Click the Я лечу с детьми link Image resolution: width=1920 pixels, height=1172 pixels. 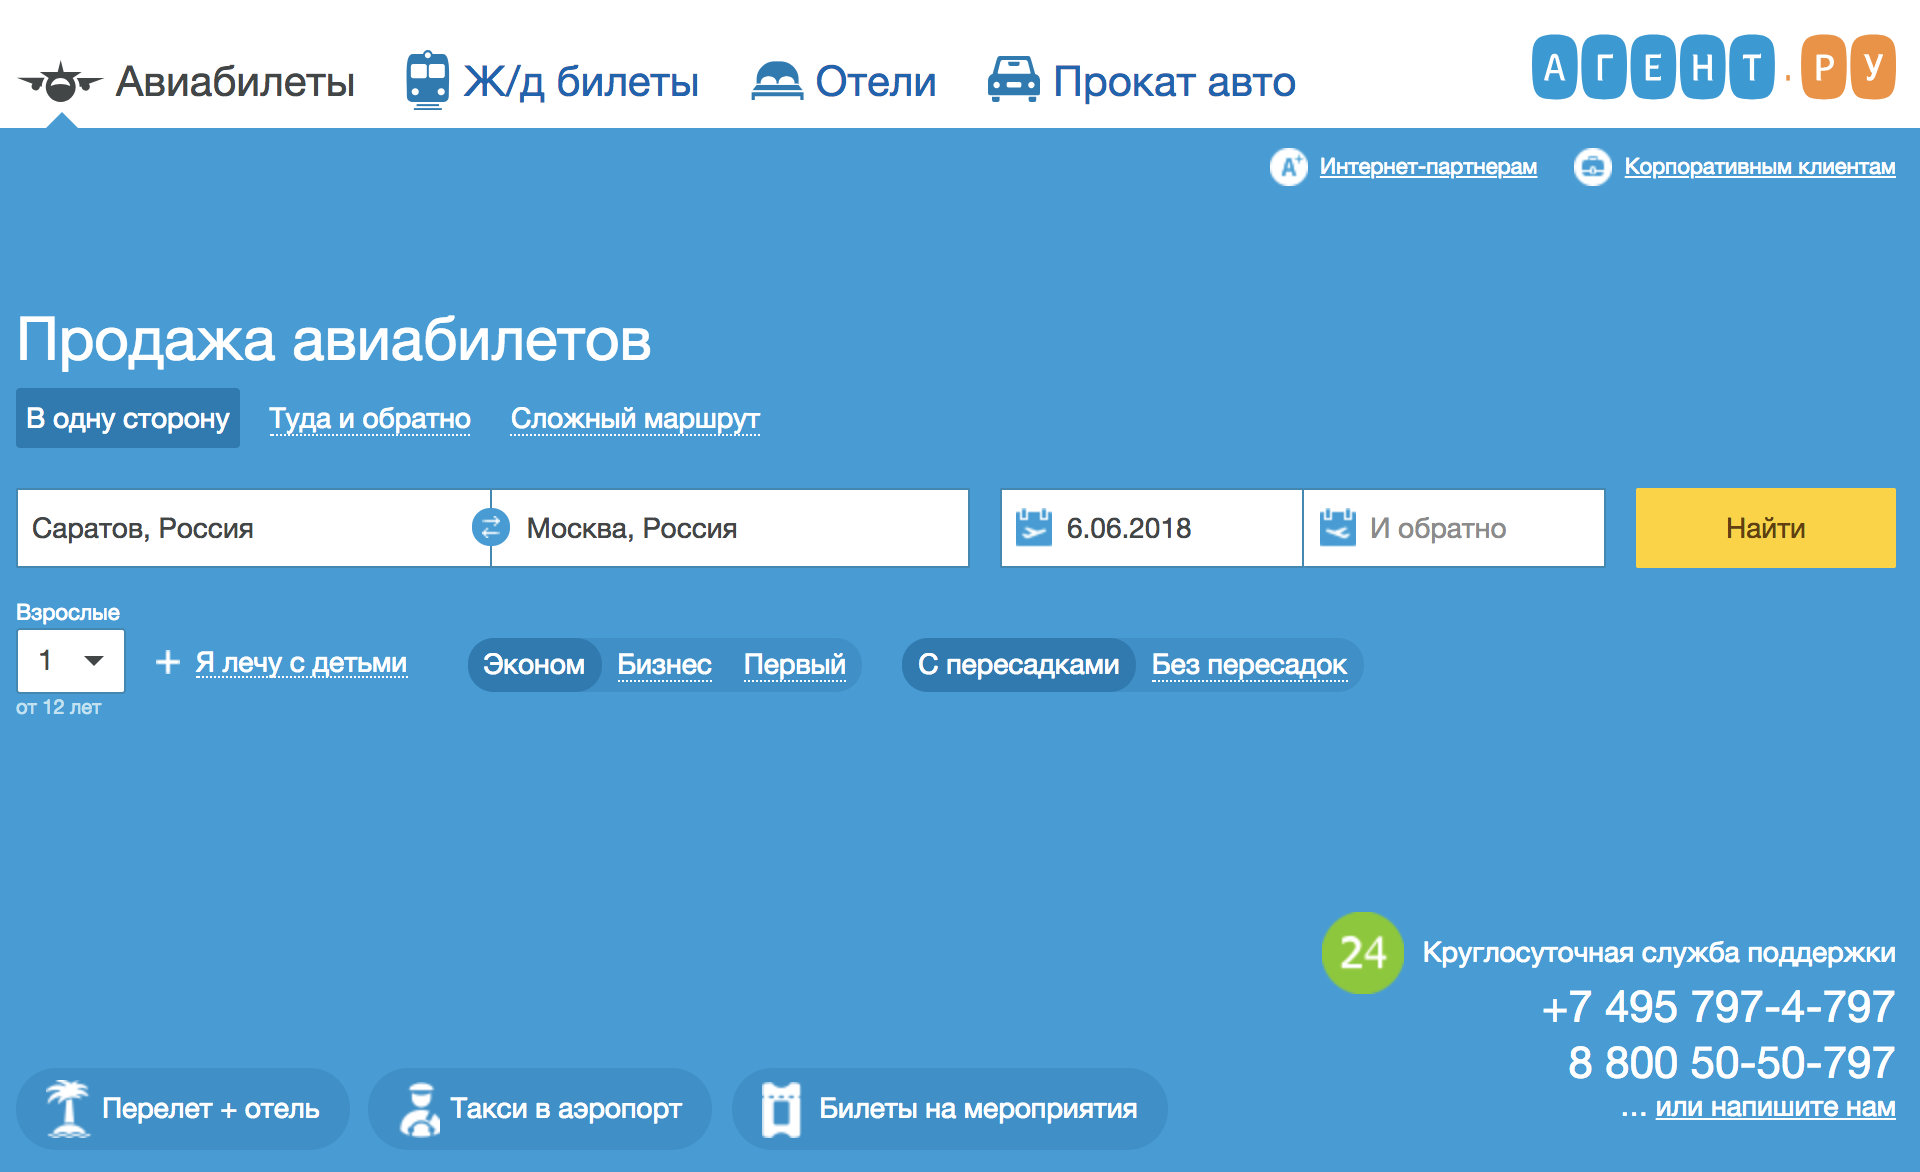[301, 662]
